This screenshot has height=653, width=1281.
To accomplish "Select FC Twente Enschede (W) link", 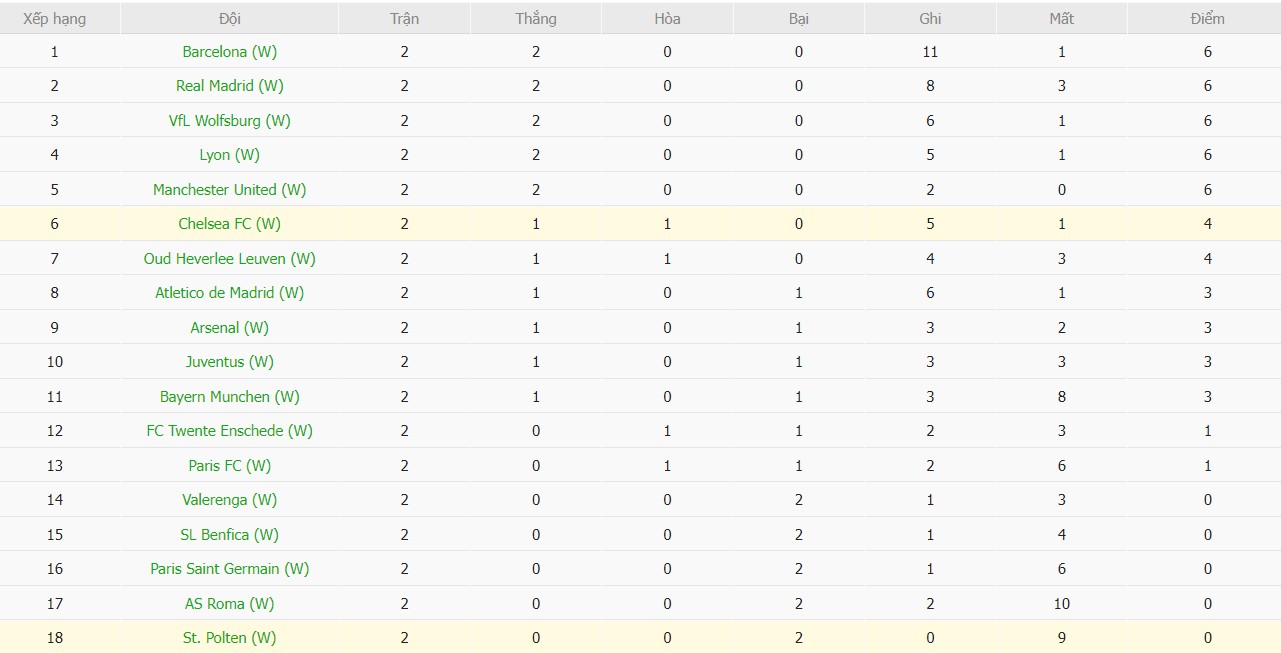I will coord(229,431).
